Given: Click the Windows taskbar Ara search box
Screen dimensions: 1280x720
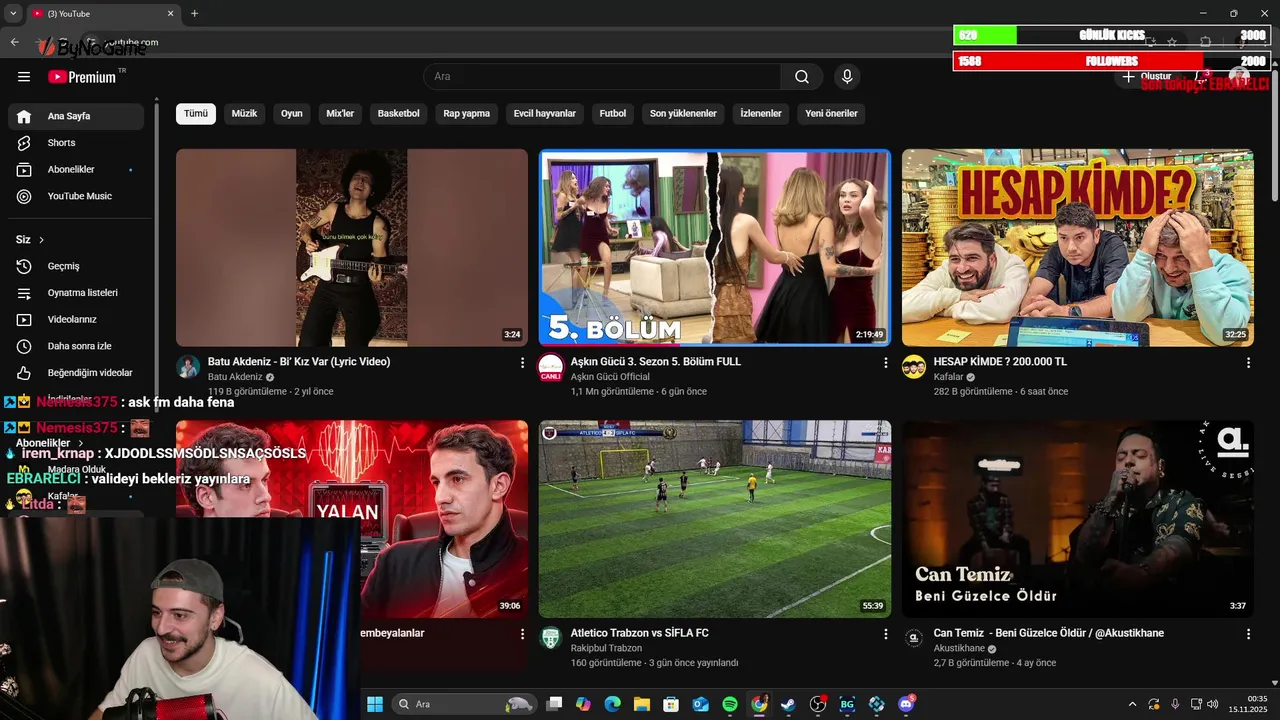Looking at the screenshot, I should (464, 704).
